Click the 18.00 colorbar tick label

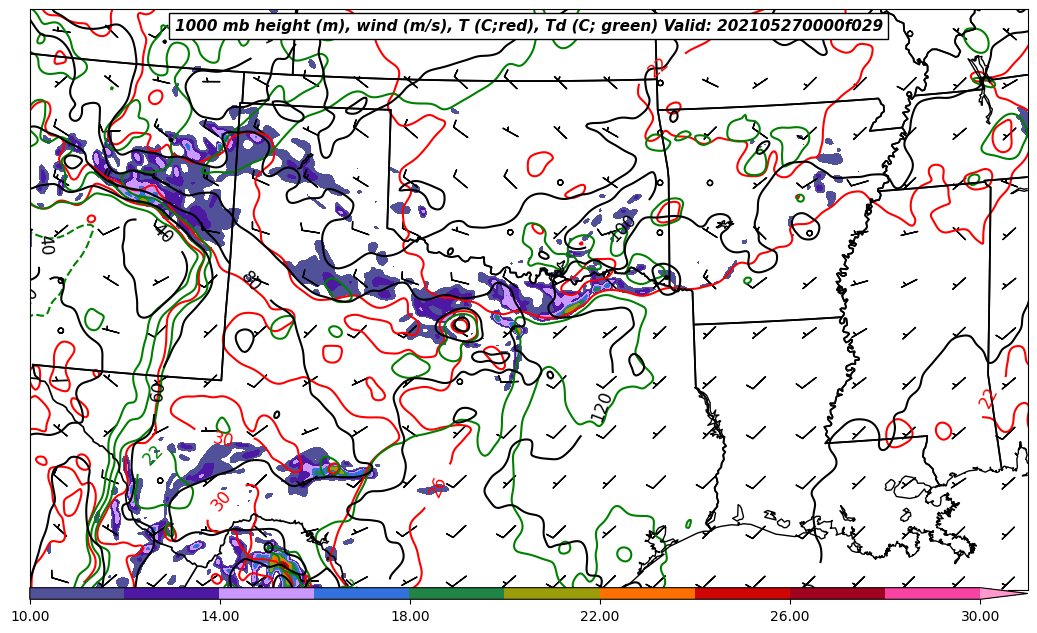pyautogui.click(x=410, y=616)
